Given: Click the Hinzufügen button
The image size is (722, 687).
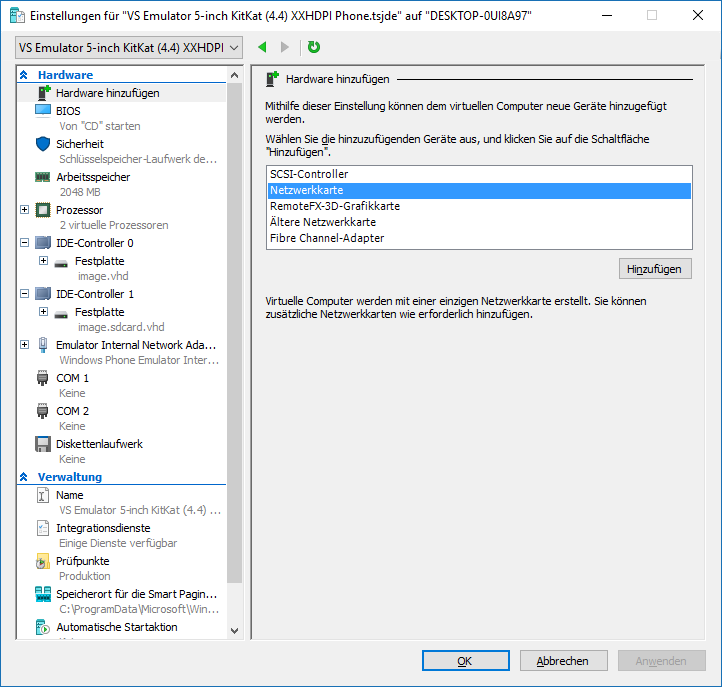Looking at the screenshot, I should point(655,269).
